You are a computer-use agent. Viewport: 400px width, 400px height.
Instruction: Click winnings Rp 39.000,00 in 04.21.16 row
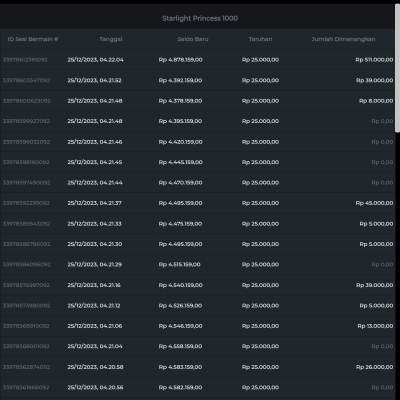pyautogui.click(x=375, y=285)
